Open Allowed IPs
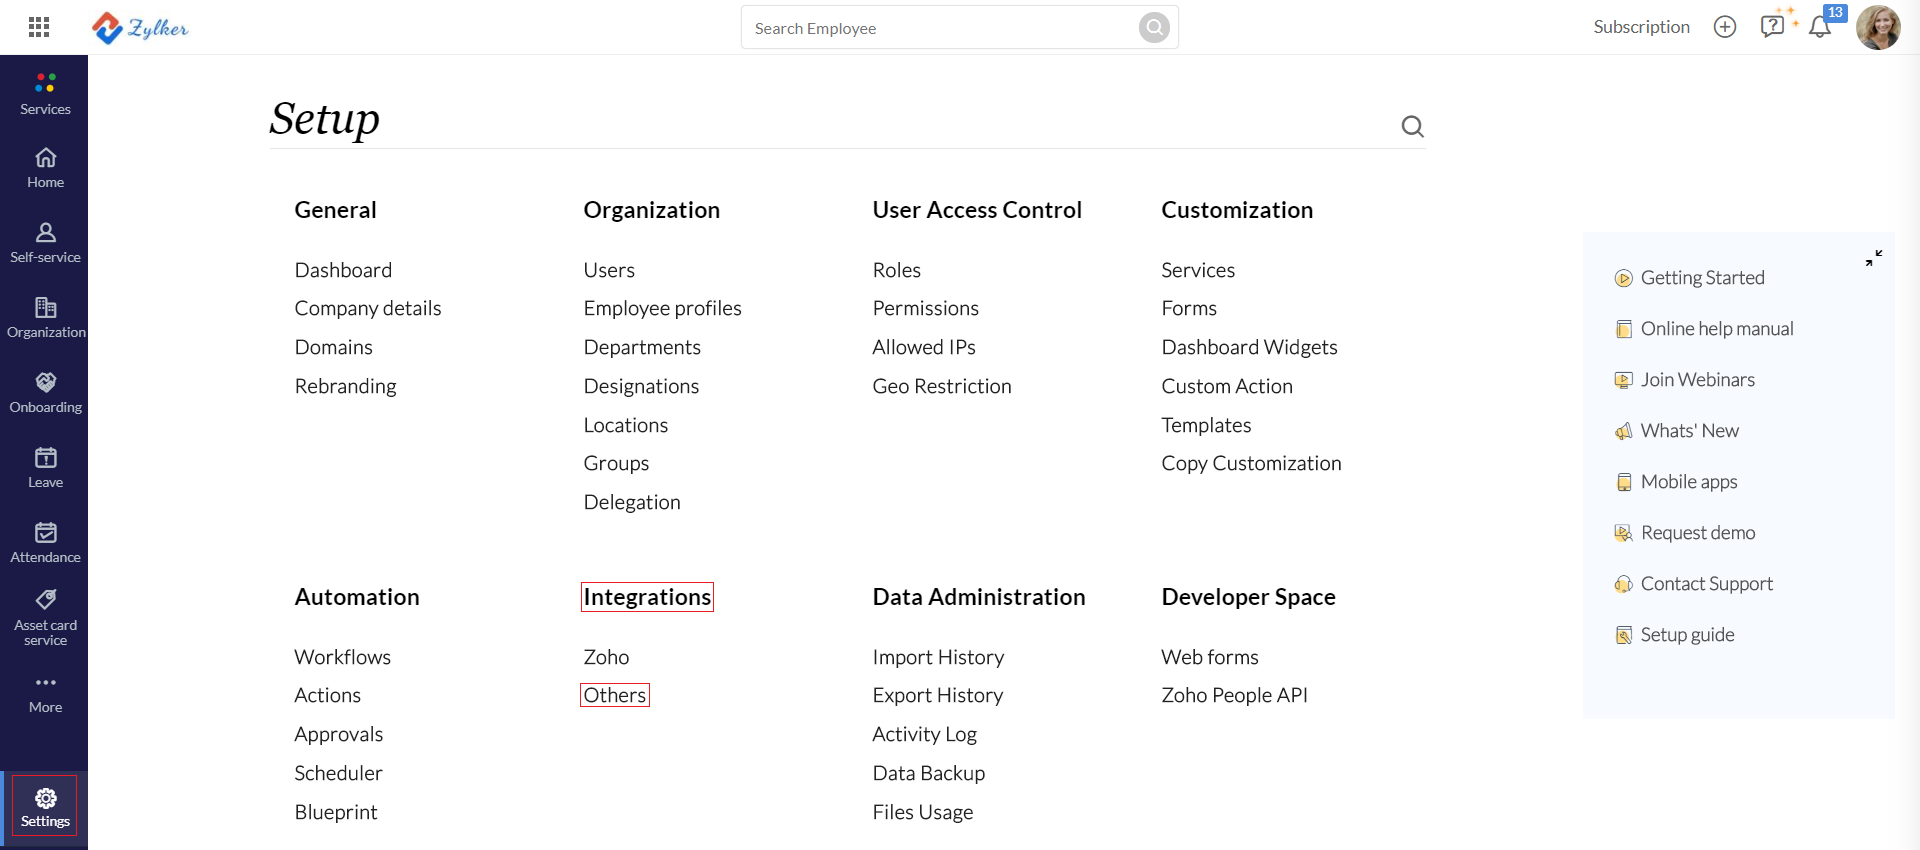1920x850 pixels. 923,347
